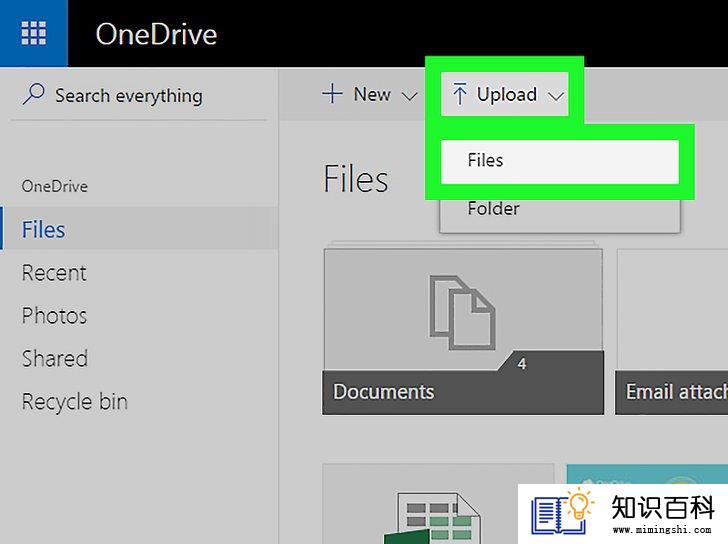Open Recent in the sidebar
Image resolution: width=728 pixels, height=544 pixels.
tap(54, 272)
